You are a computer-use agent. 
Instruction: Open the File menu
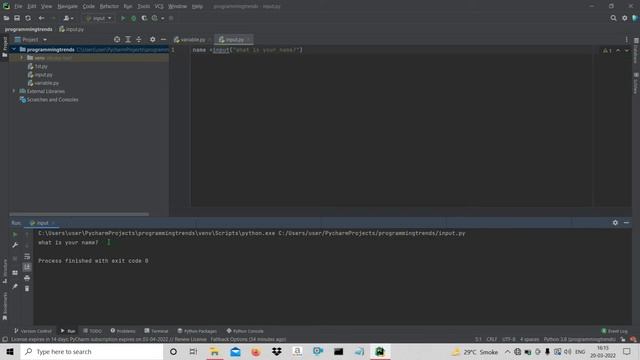18,7
